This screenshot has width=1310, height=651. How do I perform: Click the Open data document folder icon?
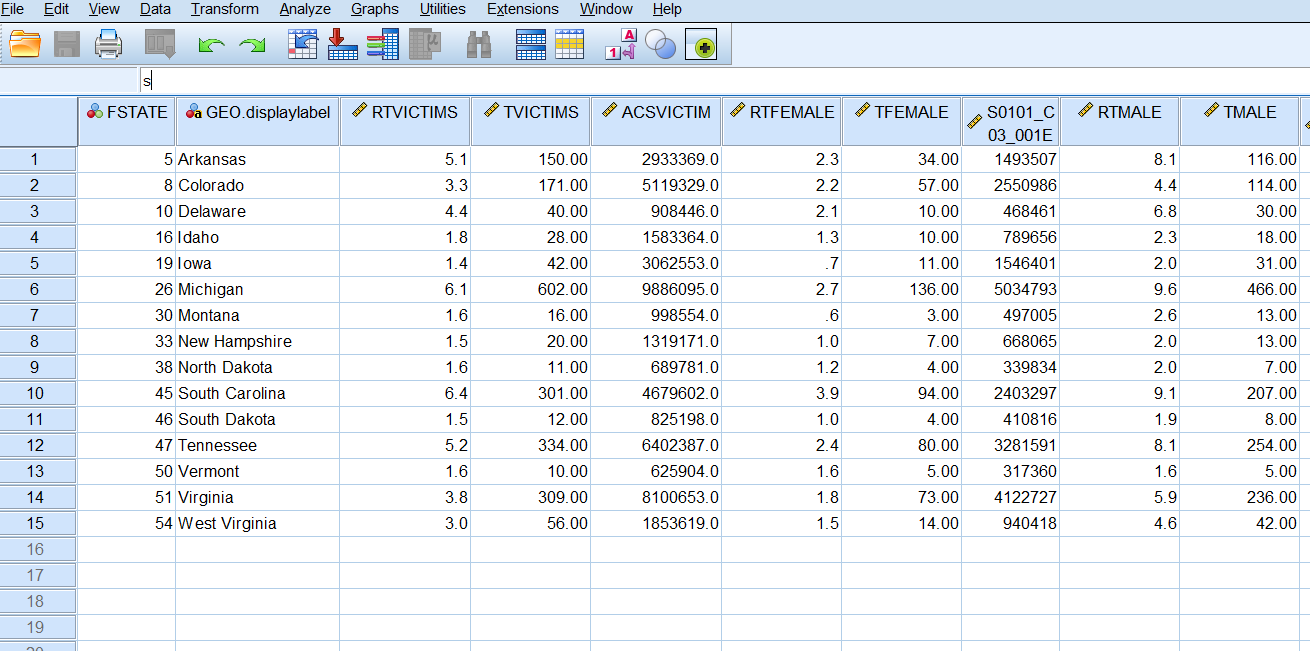coord(25,44)
